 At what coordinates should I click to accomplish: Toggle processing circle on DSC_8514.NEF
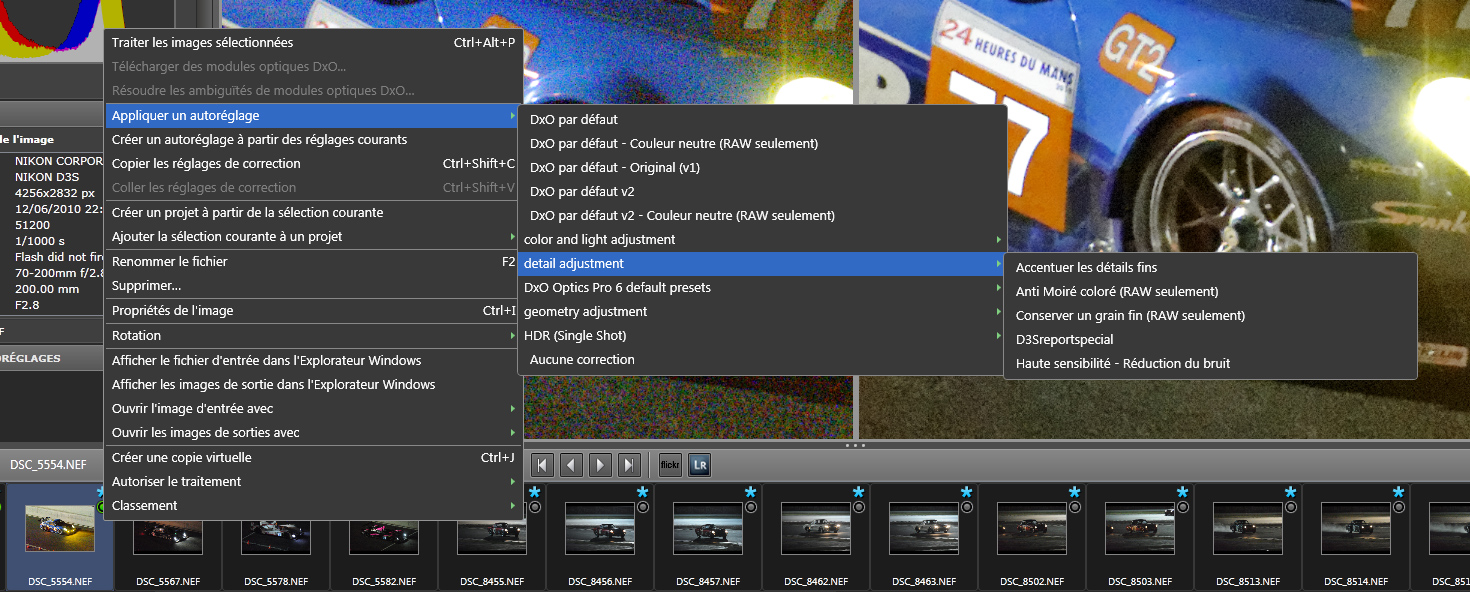pos(1399,507)
